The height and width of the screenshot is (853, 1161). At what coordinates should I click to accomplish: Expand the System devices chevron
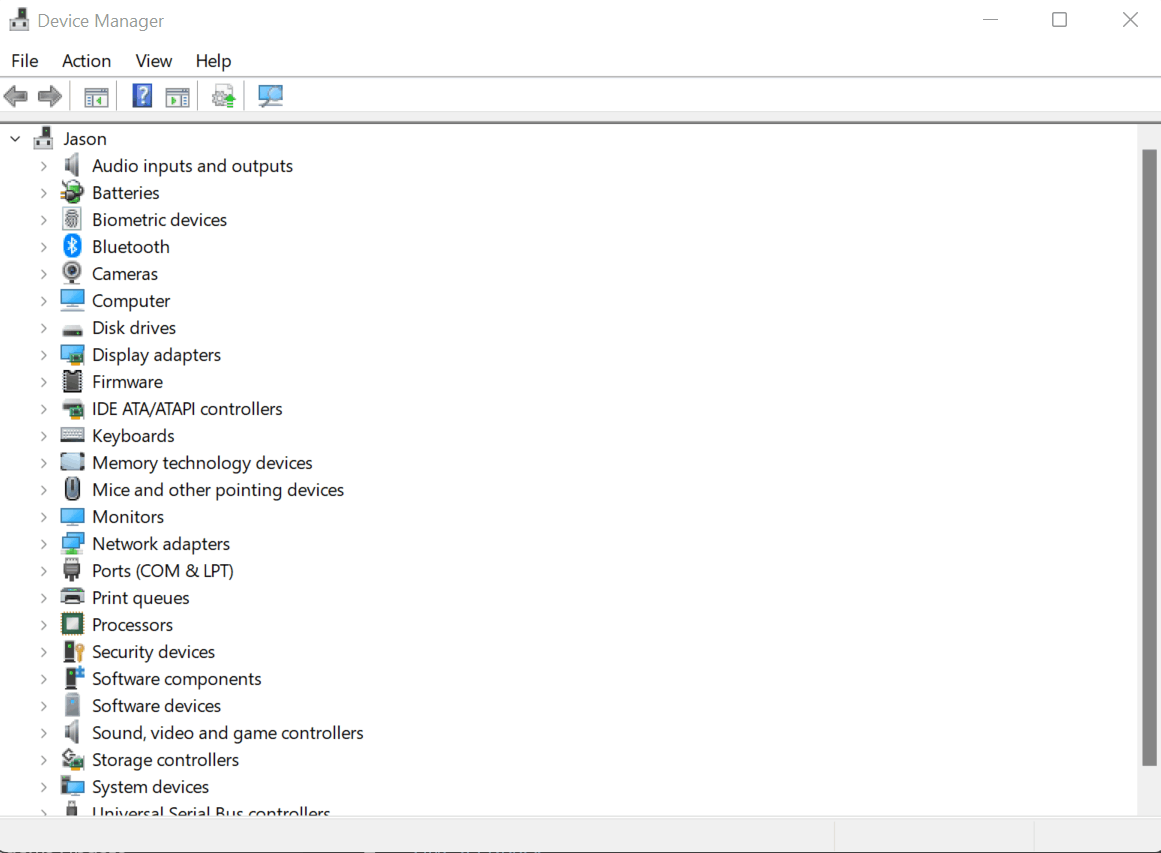44,787
